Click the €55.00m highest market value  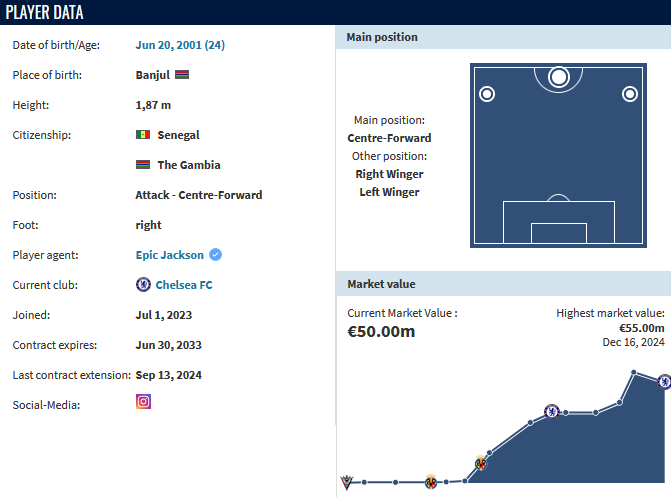pos(642,328)
